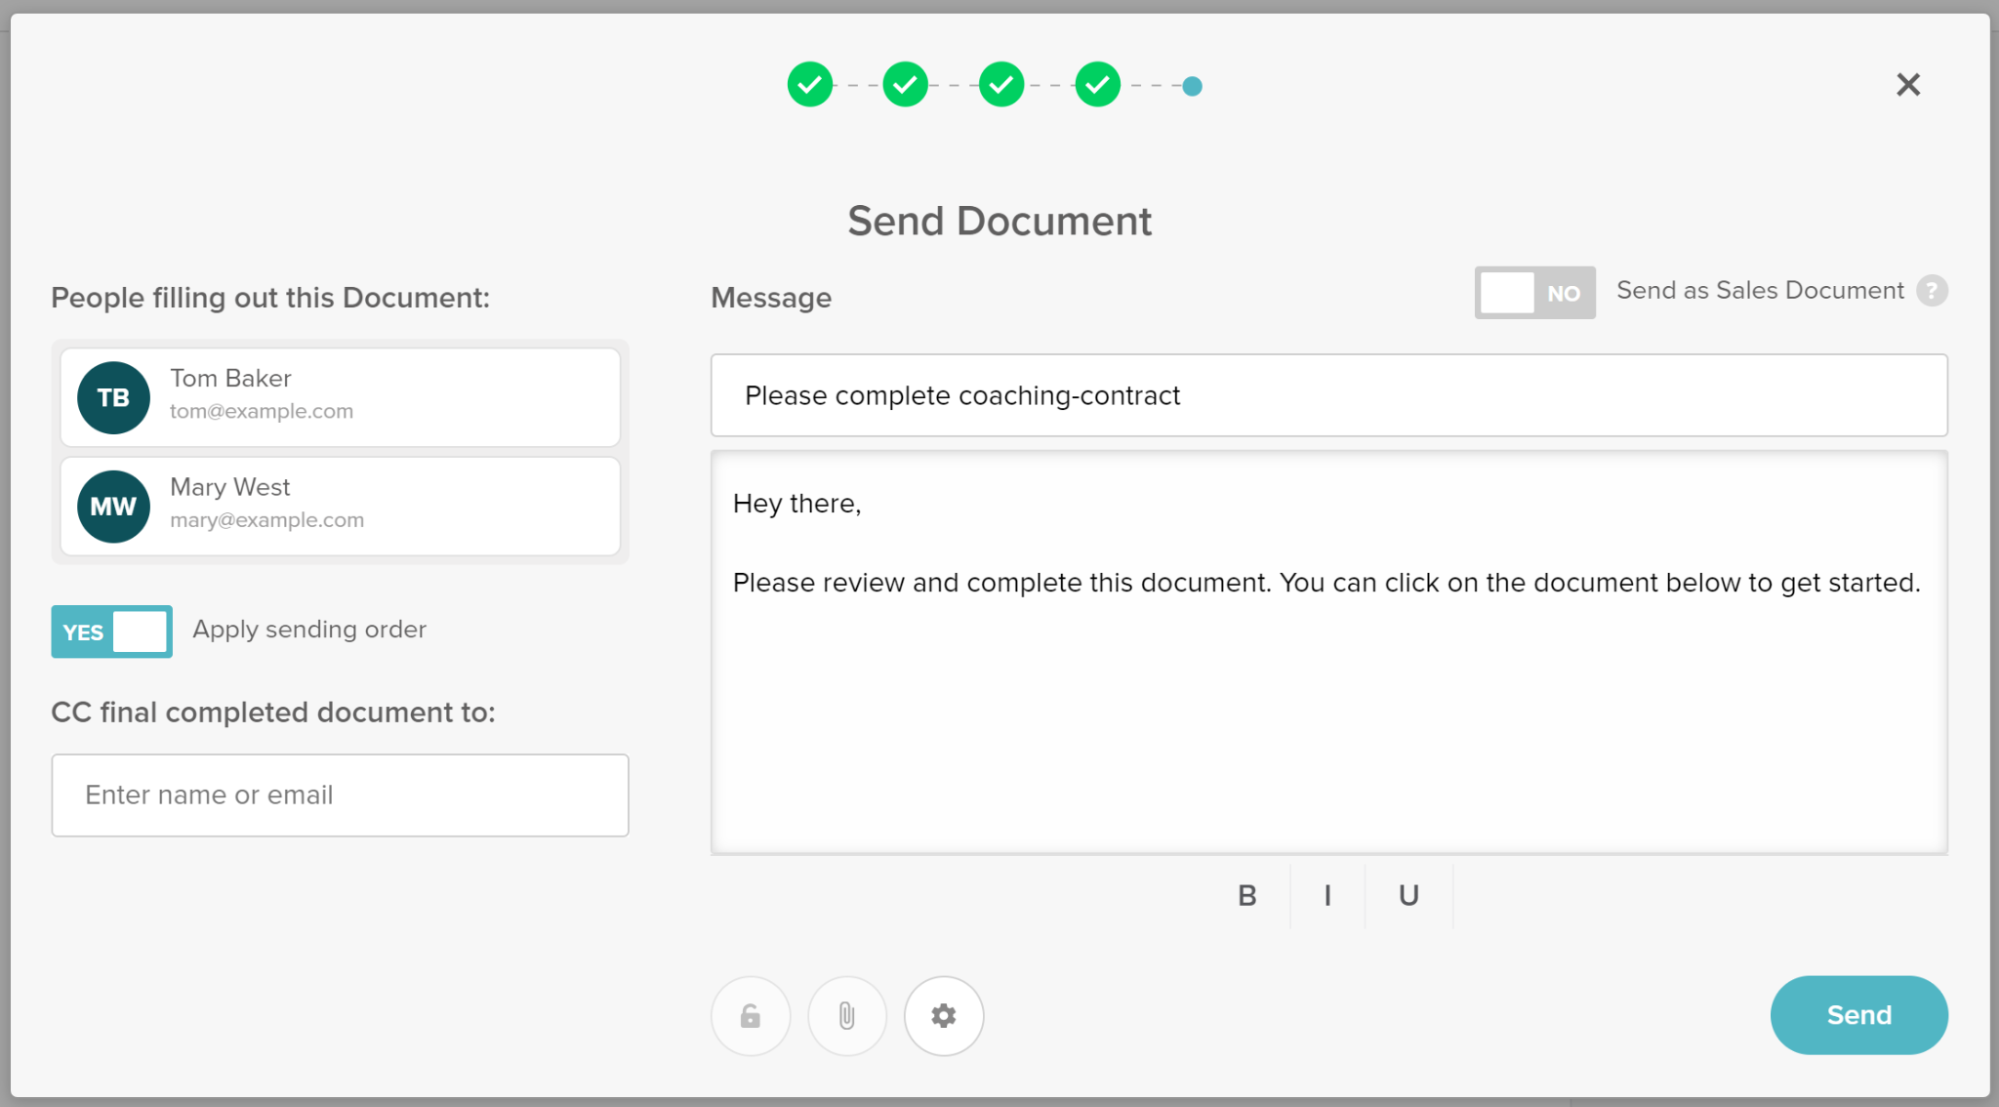Screen dimensions: 1999x1107
Task: Apply bold formatting with the B button
Action: click(1246, 895)
